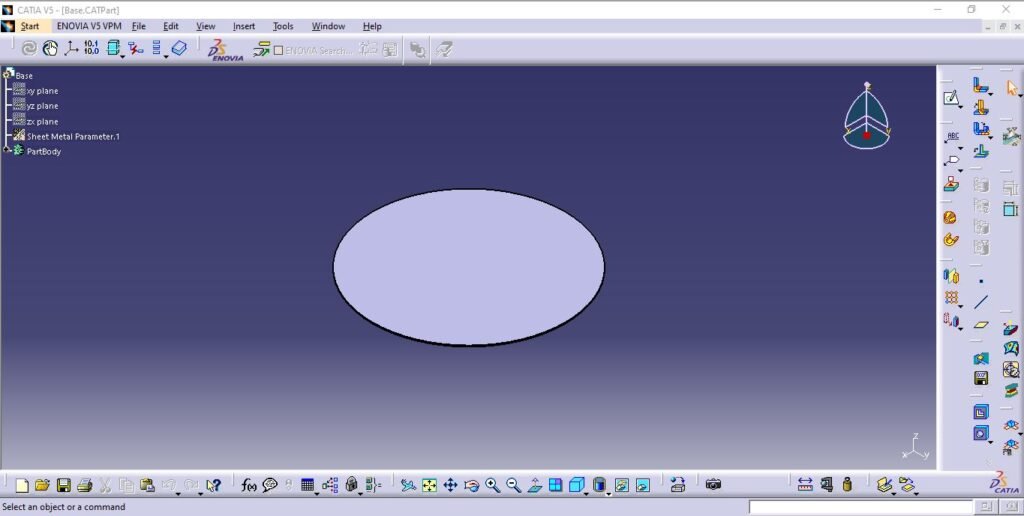The image size is (1024, 516).
Task: Click the Measure Between icon
Action: (805, 485)
